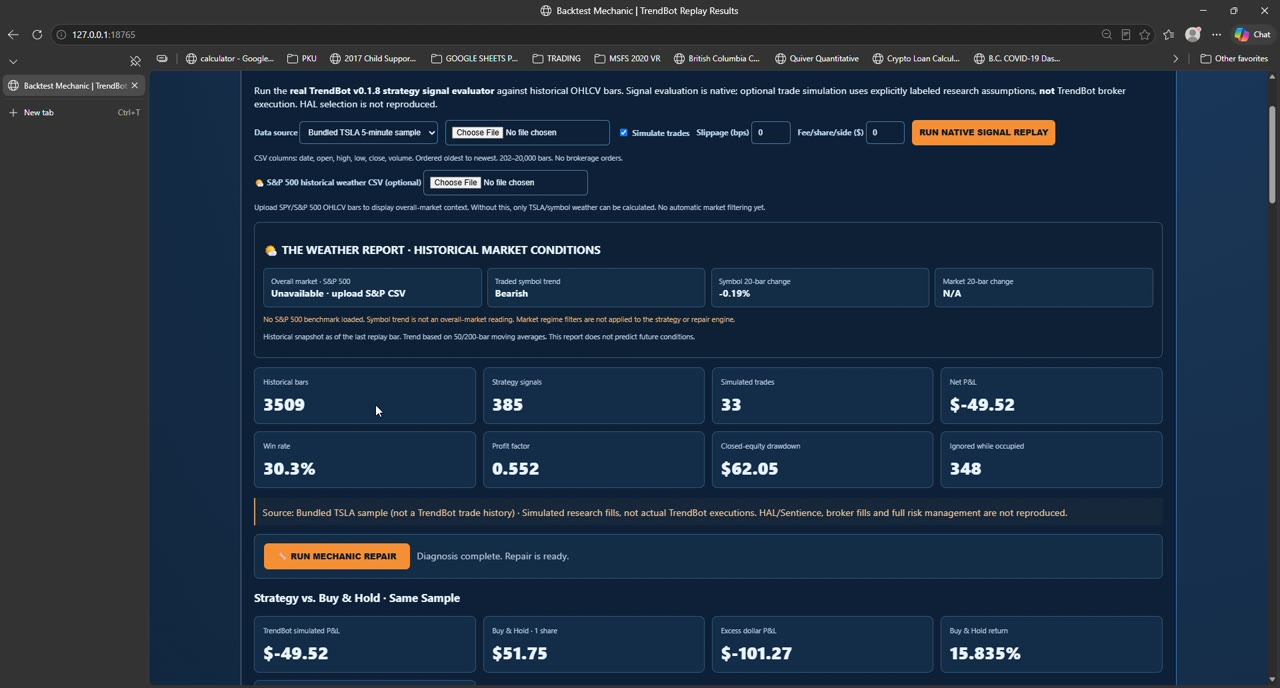Click TrendBot simulated P&L value $-49.52
Viewport: 1280px width, 688px height.
click(x=295, y=653)
